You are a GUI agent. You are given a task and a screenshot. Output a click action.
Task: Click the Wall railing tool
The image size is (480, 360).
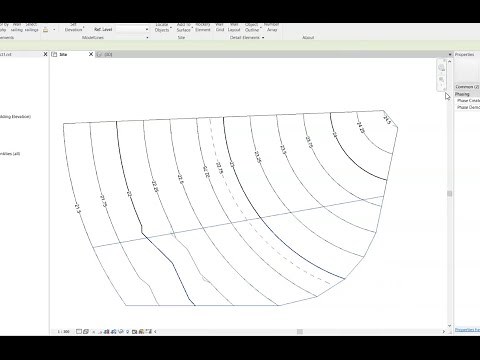17,27
